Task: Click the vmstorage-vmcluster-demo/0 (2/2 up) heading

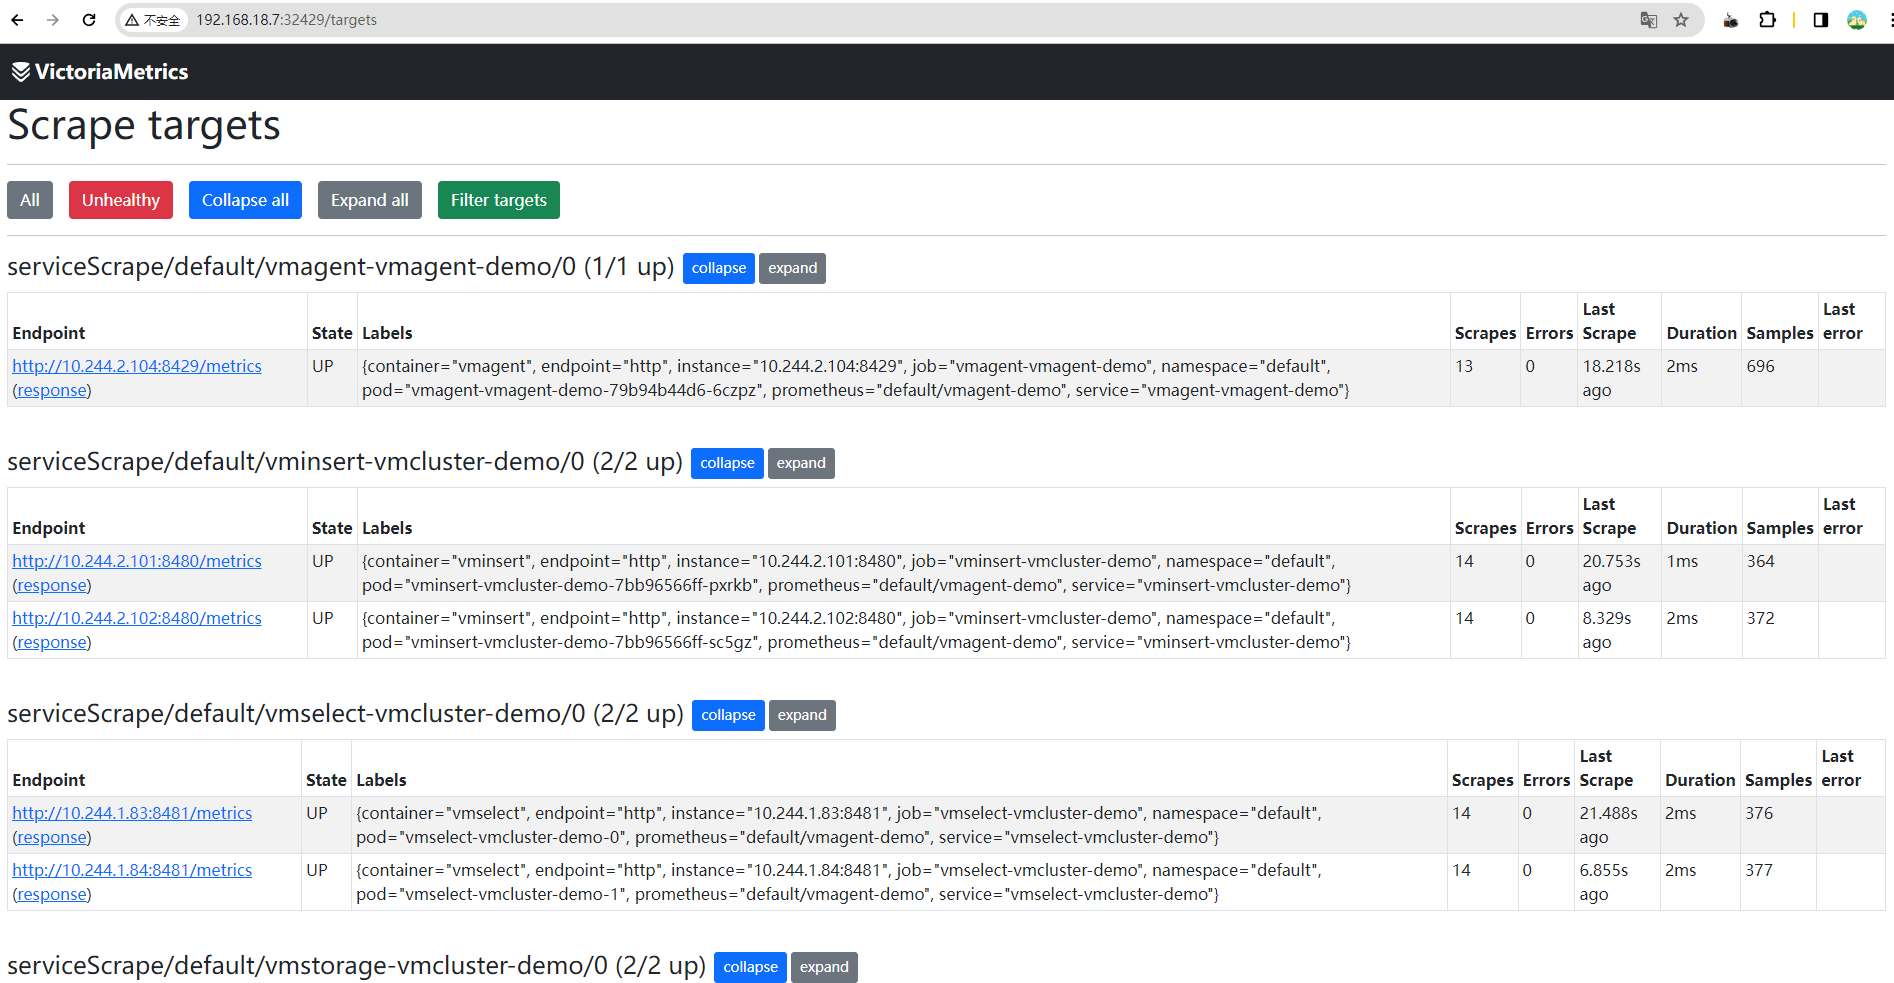Action: [356, 966]
